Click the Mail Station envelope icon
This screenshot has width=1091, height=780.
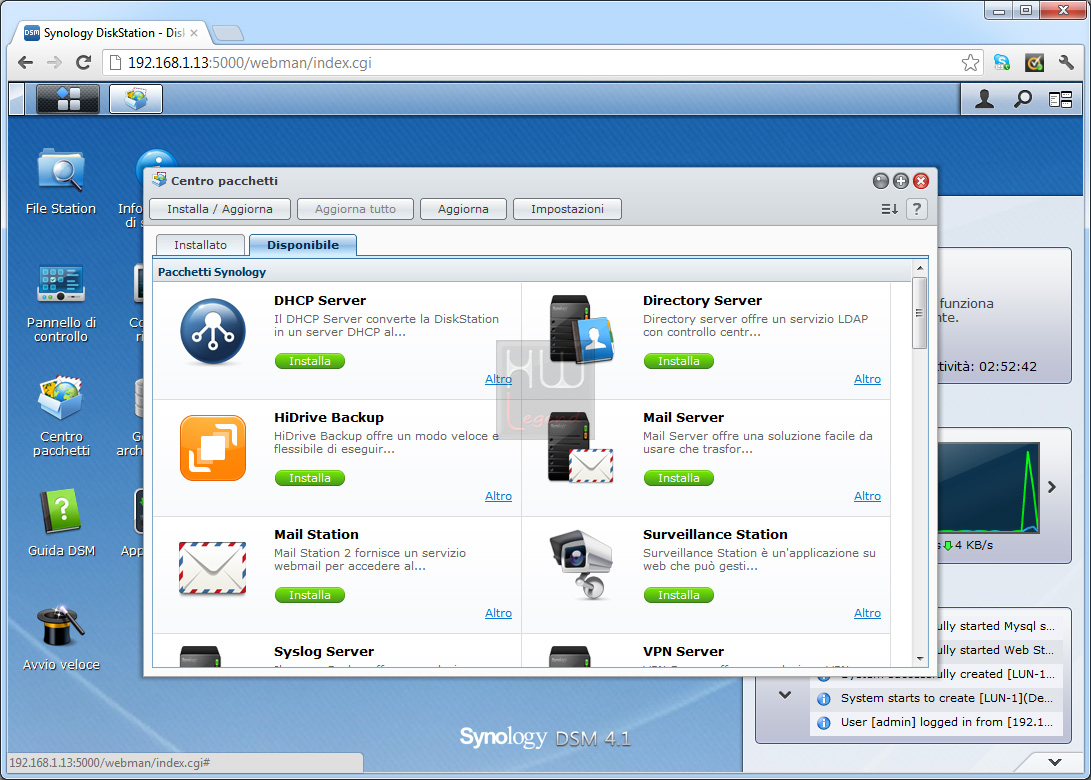(212, 568)
